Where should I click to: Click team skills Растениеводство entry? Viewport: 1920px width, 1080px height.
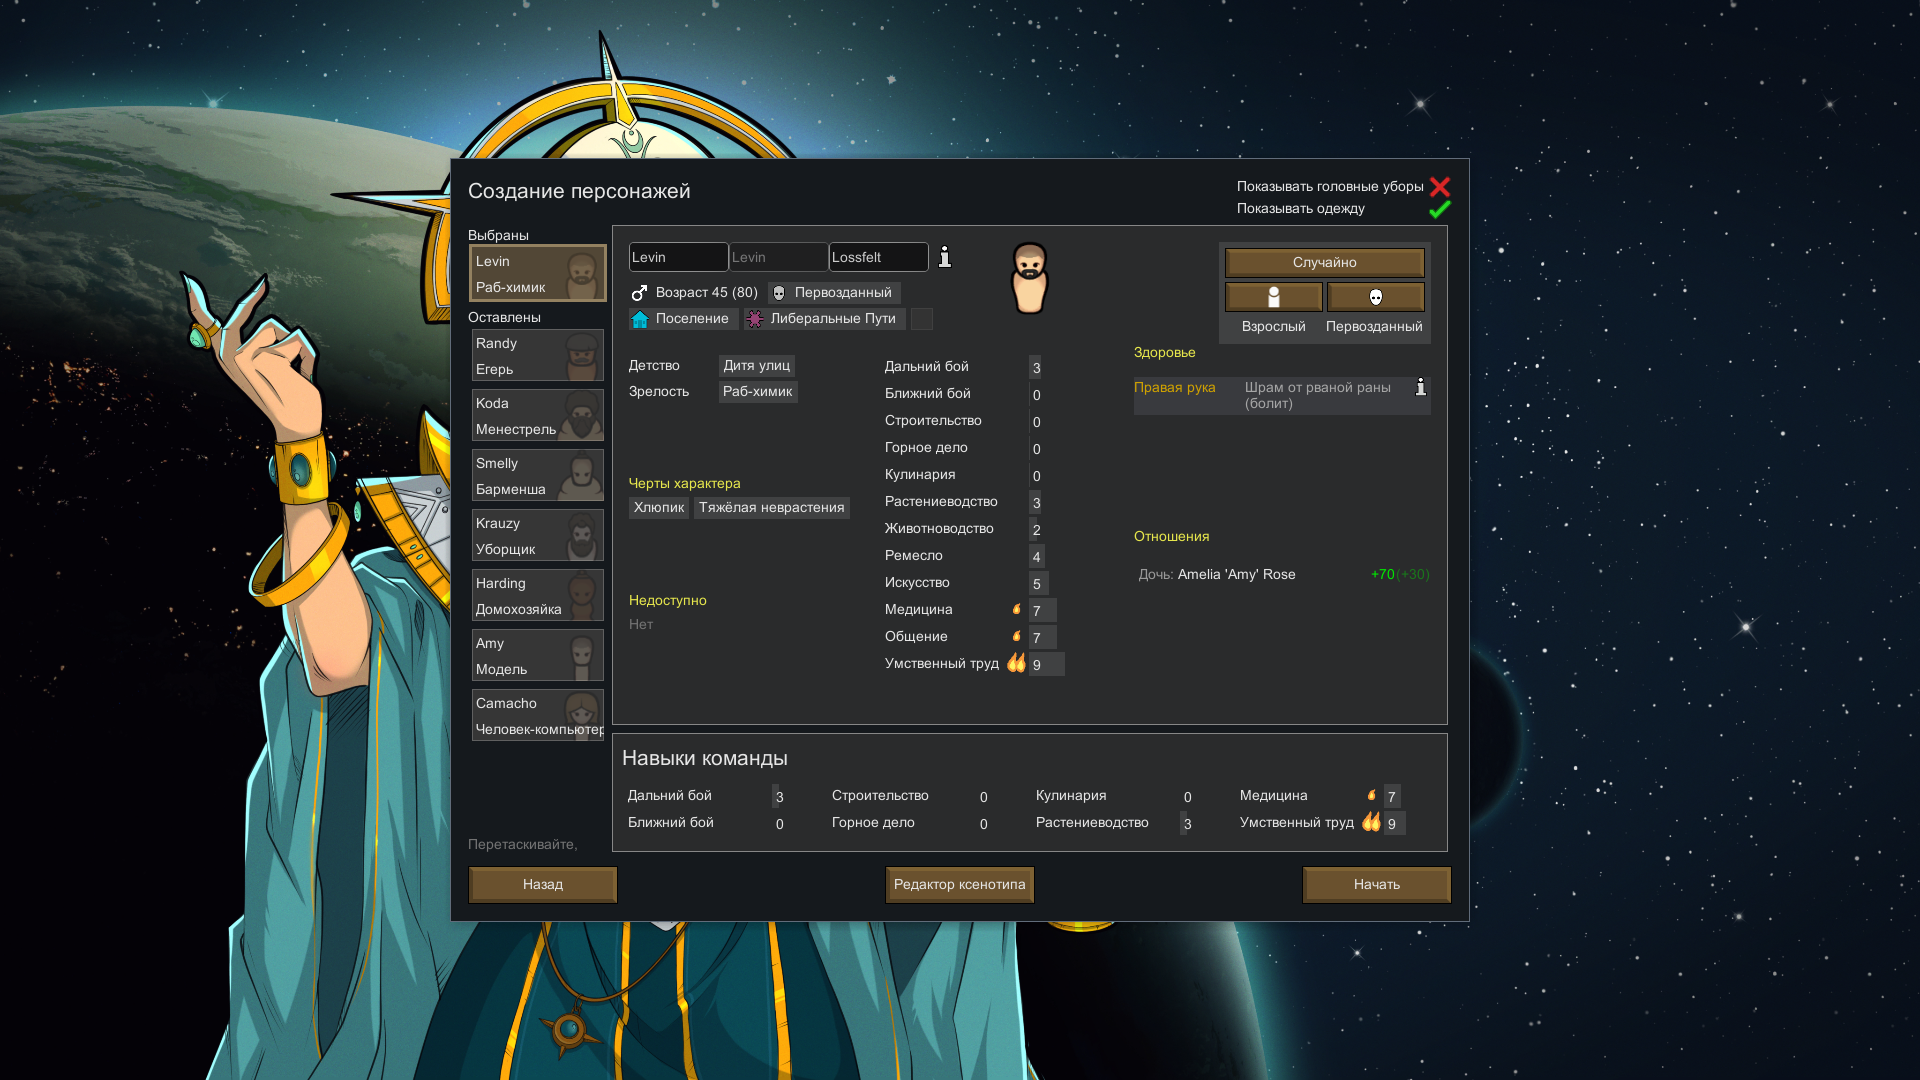[1114, 823]
